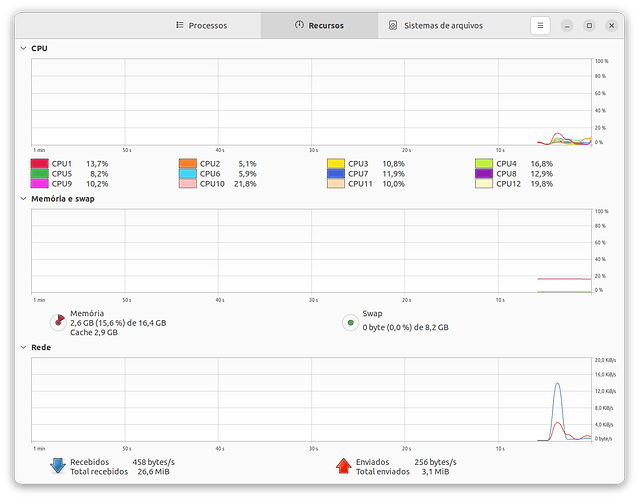
Task: Collapse the Memória e swap section
Action: pyautogui.click(x=23, y=199)
